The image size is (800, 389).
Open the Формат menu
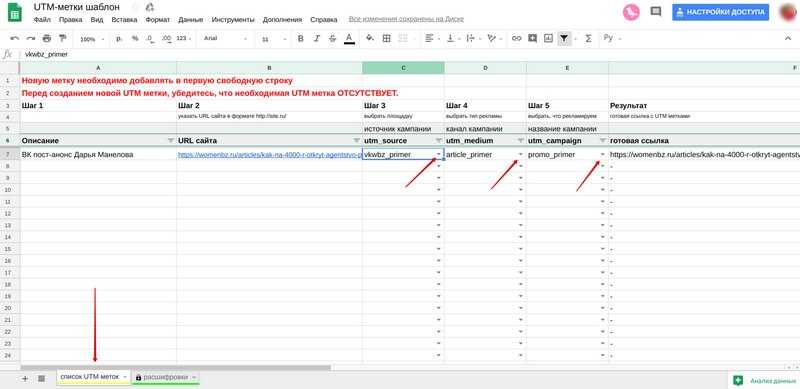tap(158, 20)
